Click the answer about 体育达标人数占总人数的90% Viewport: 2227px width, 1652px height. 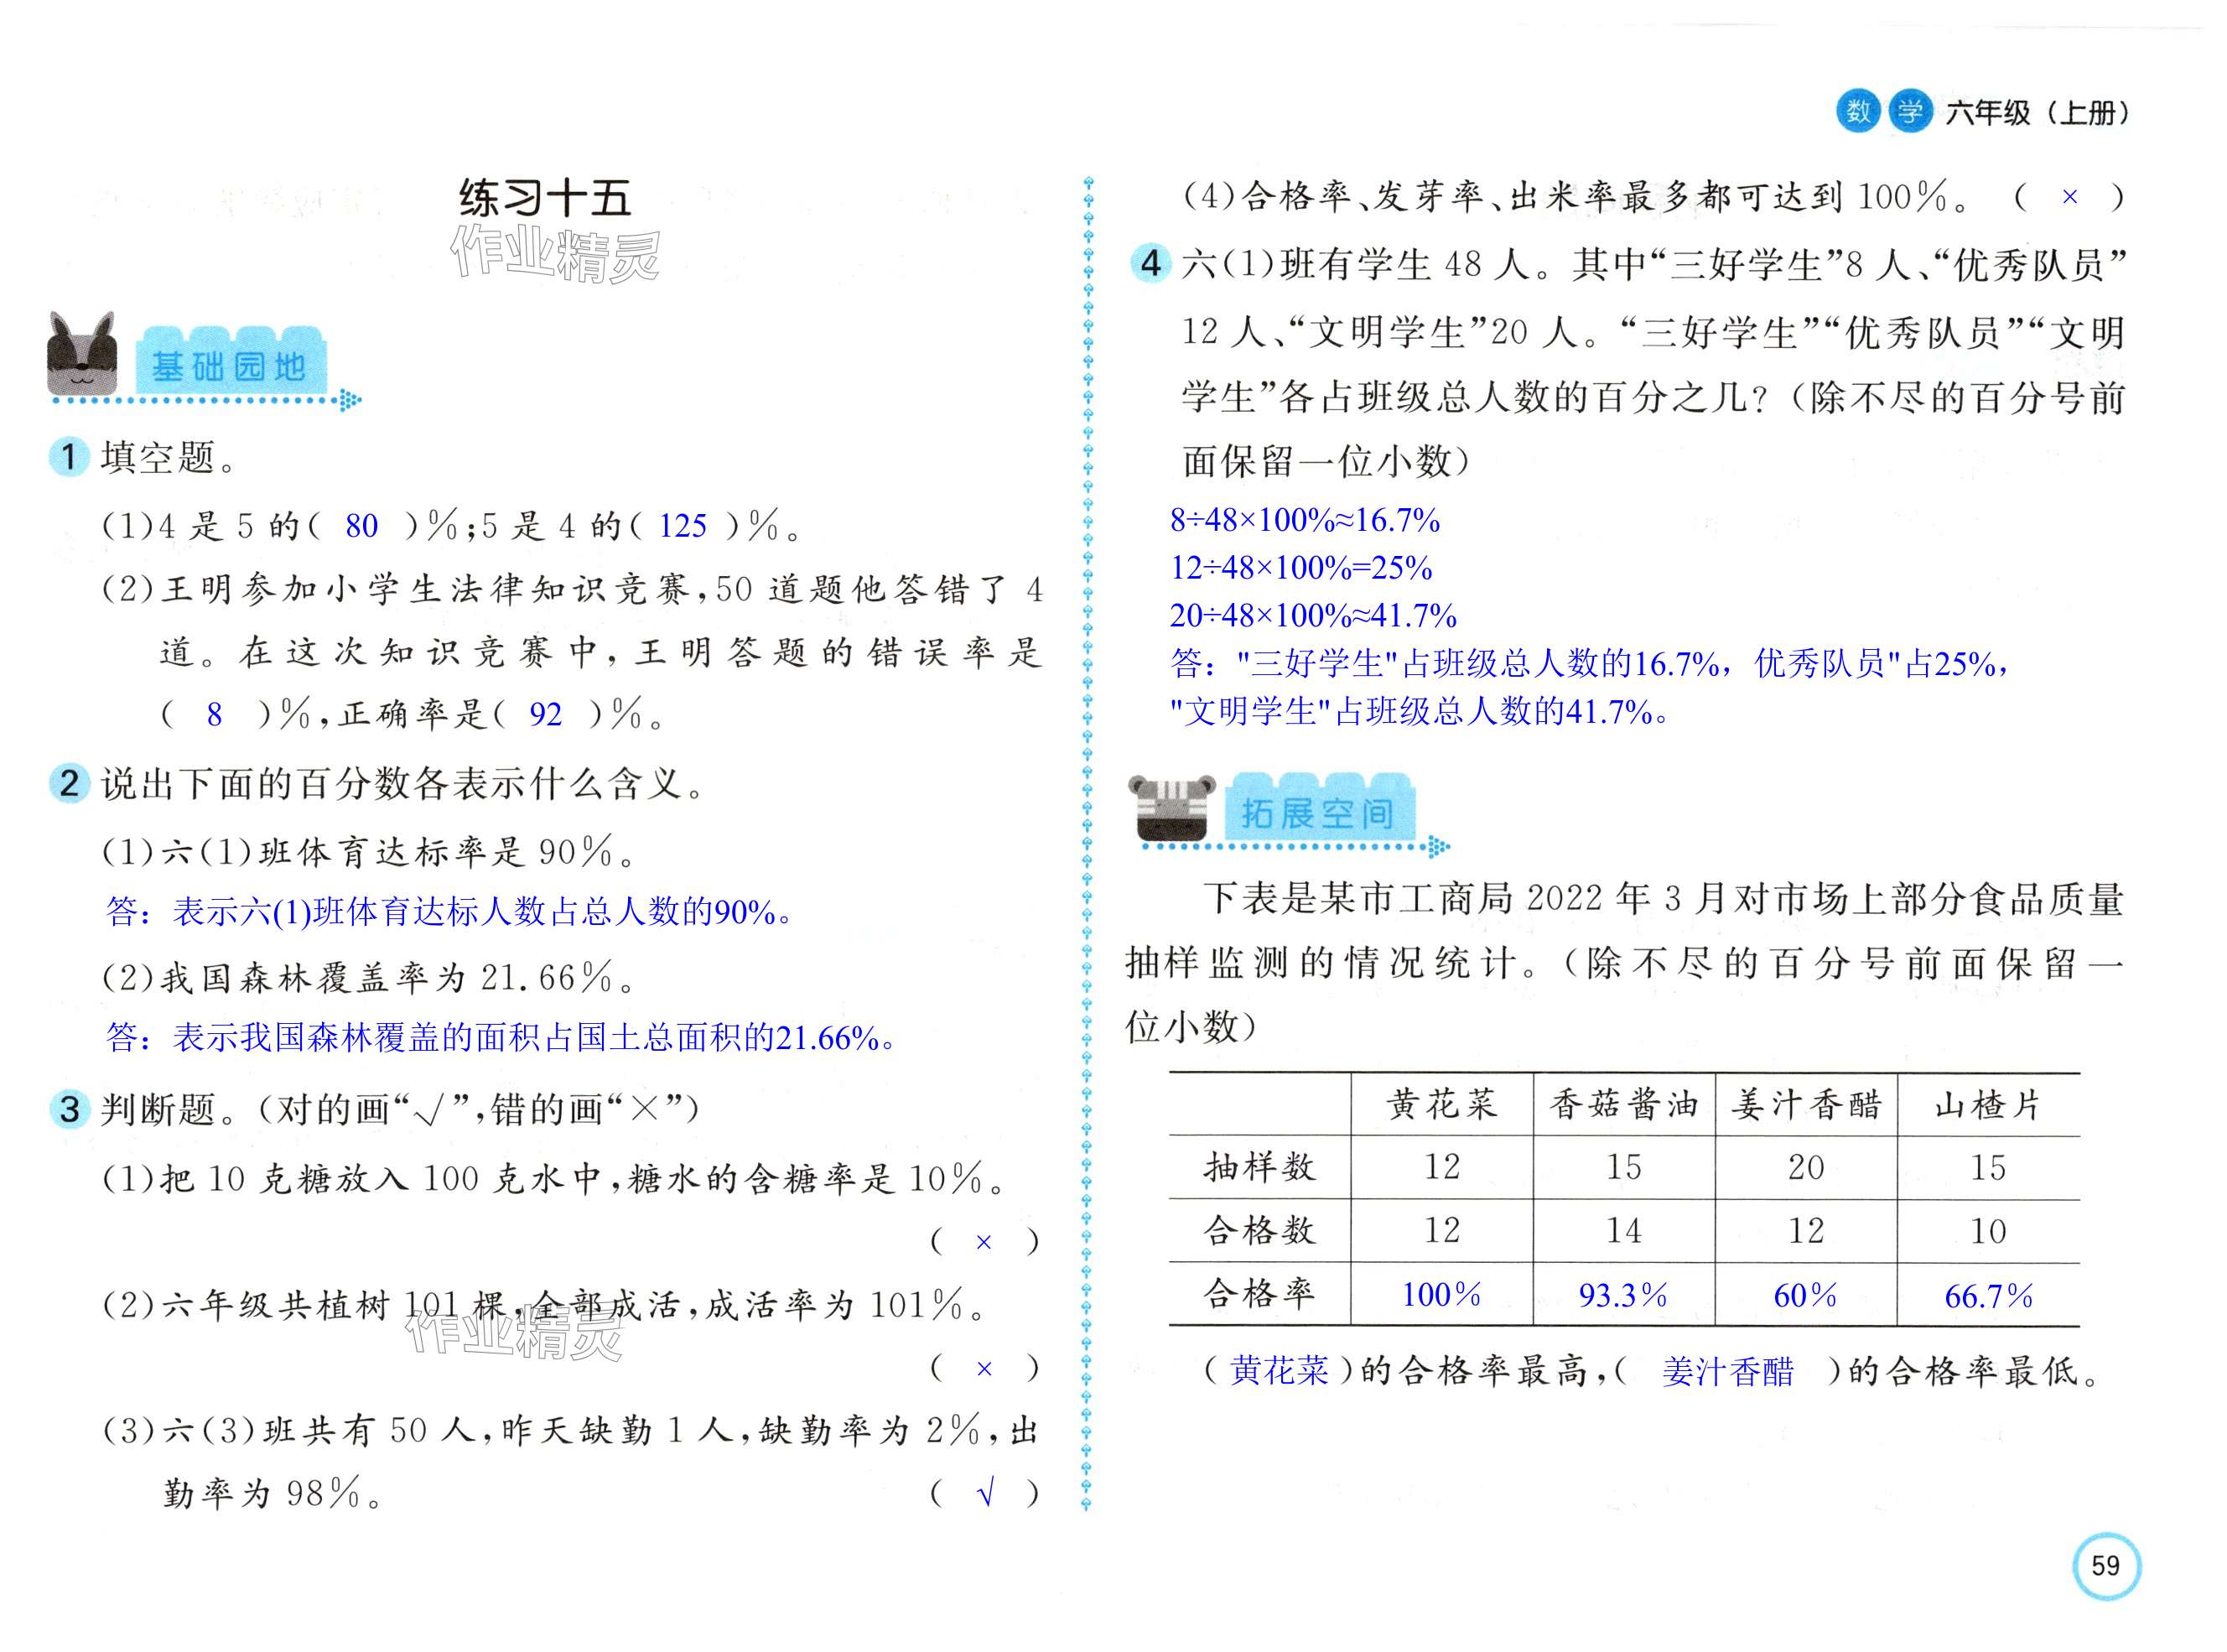point(450,912)
